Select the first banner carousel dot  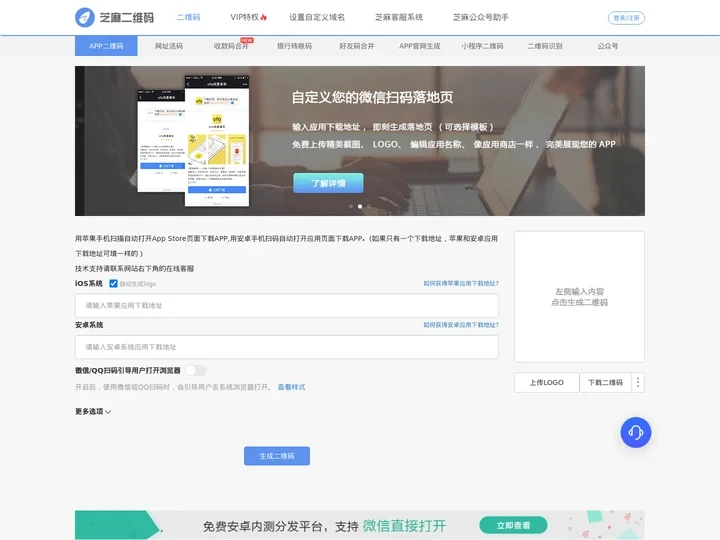click(x=351, y=207)
